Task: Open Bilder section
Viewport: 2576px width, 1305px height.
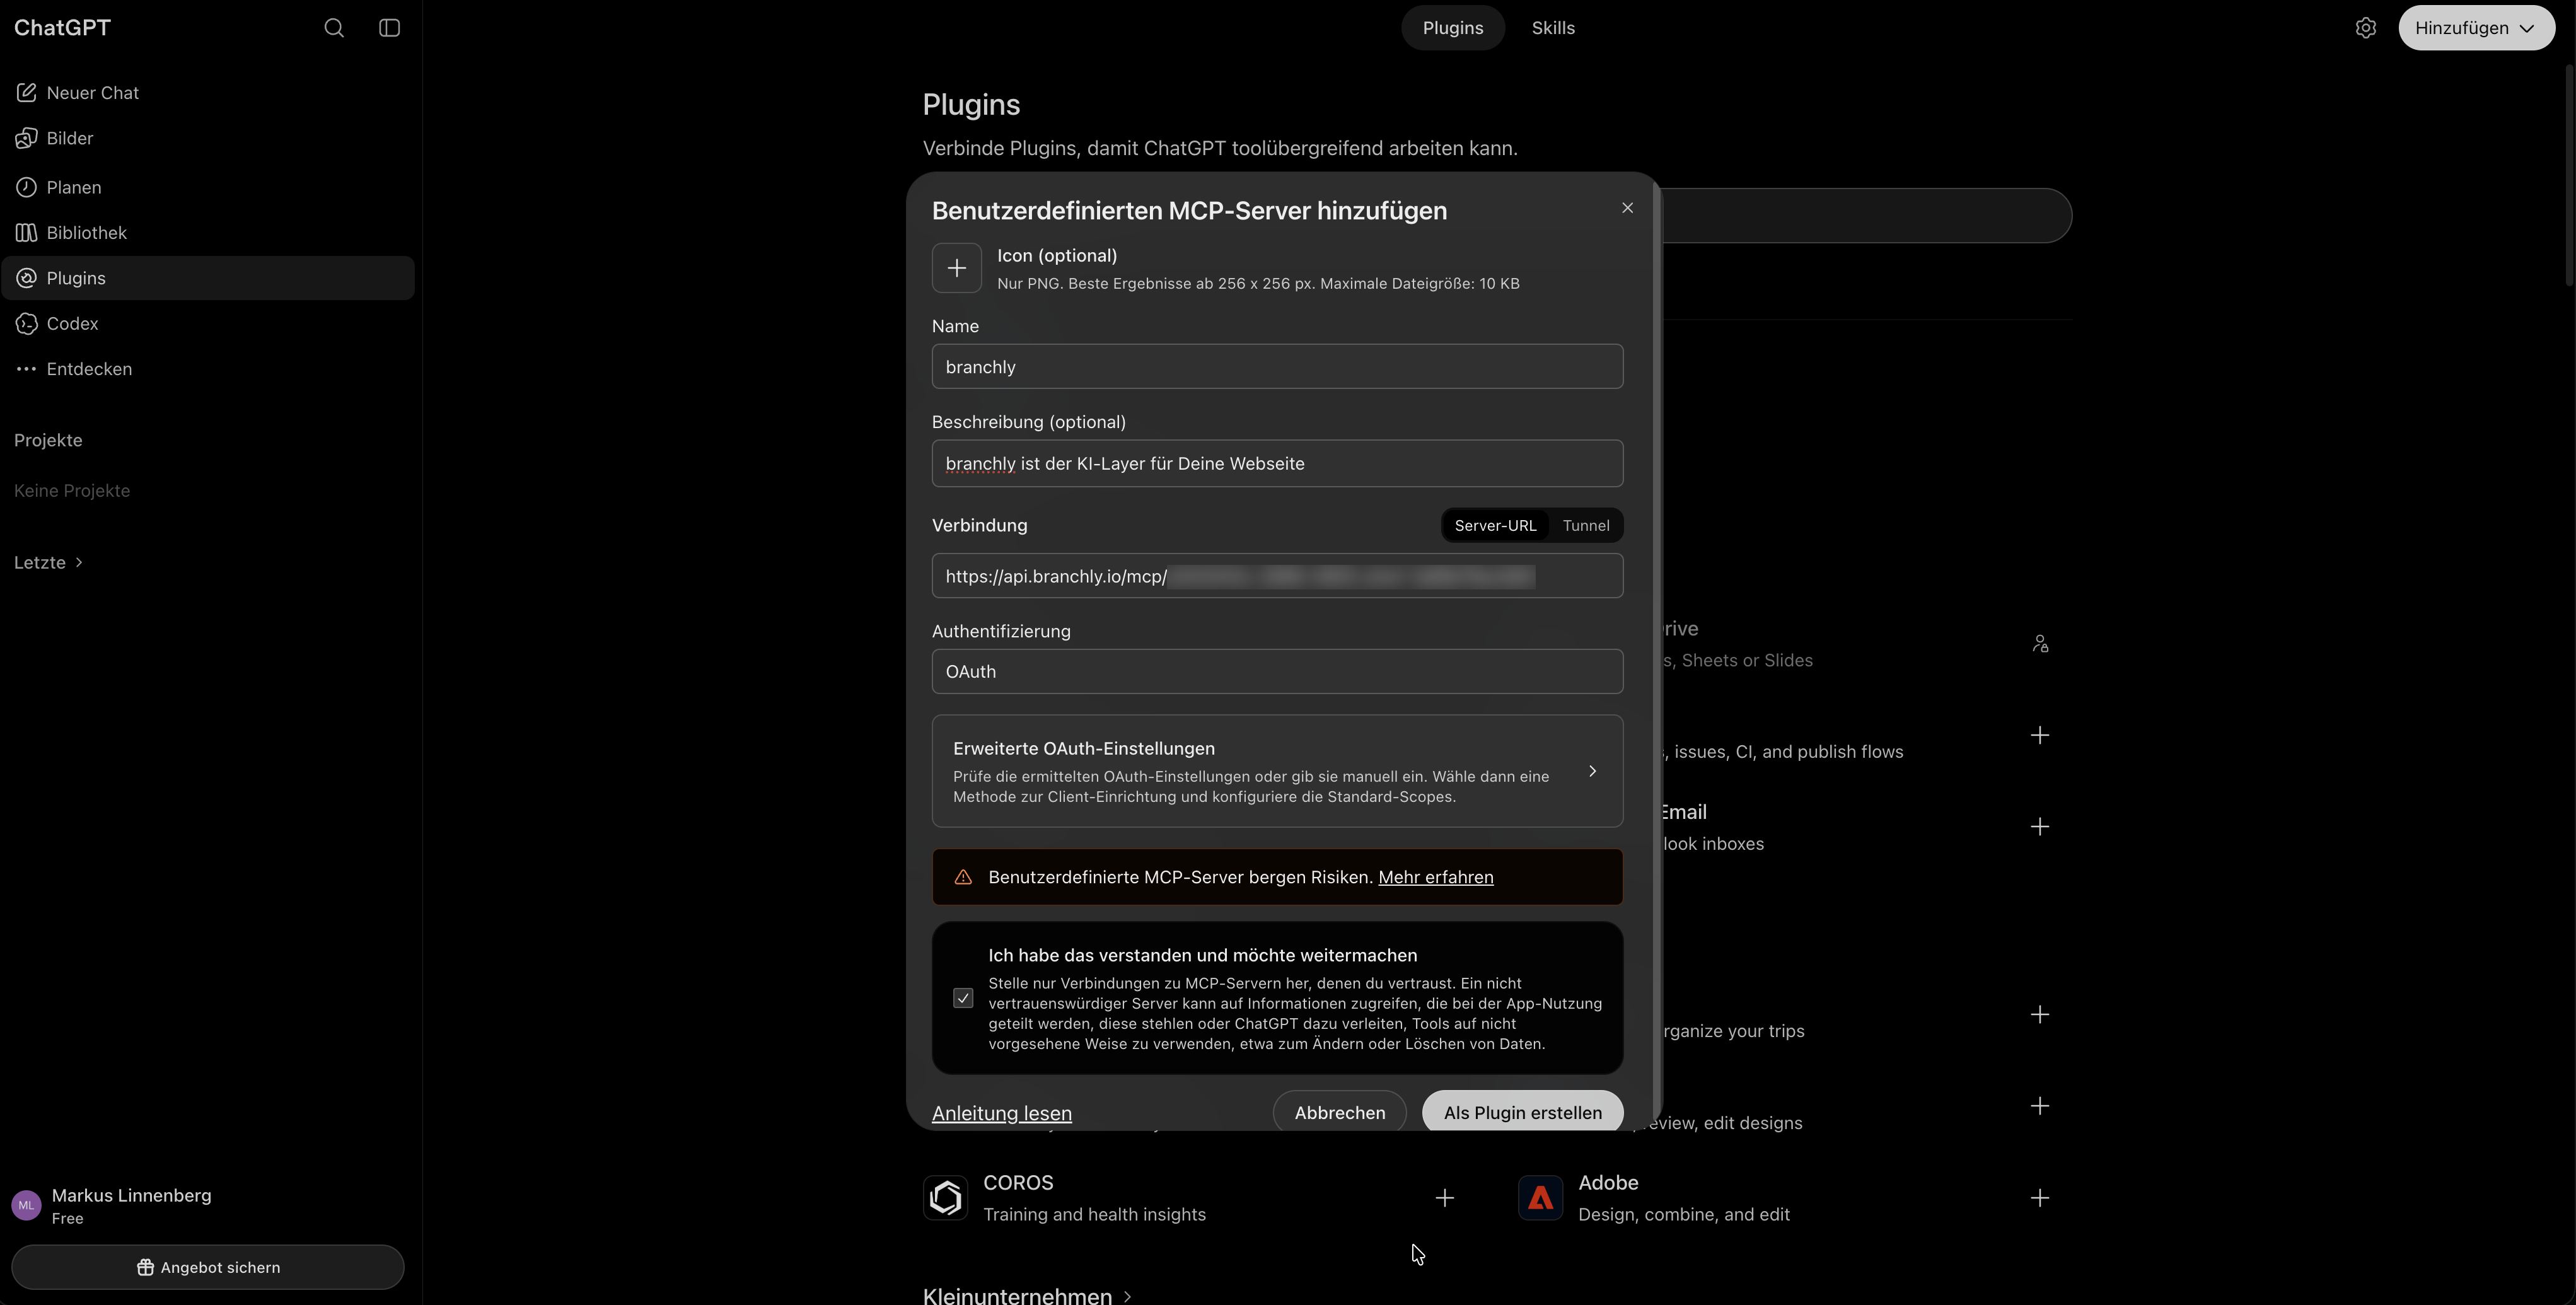Action: tap(208, 138)
